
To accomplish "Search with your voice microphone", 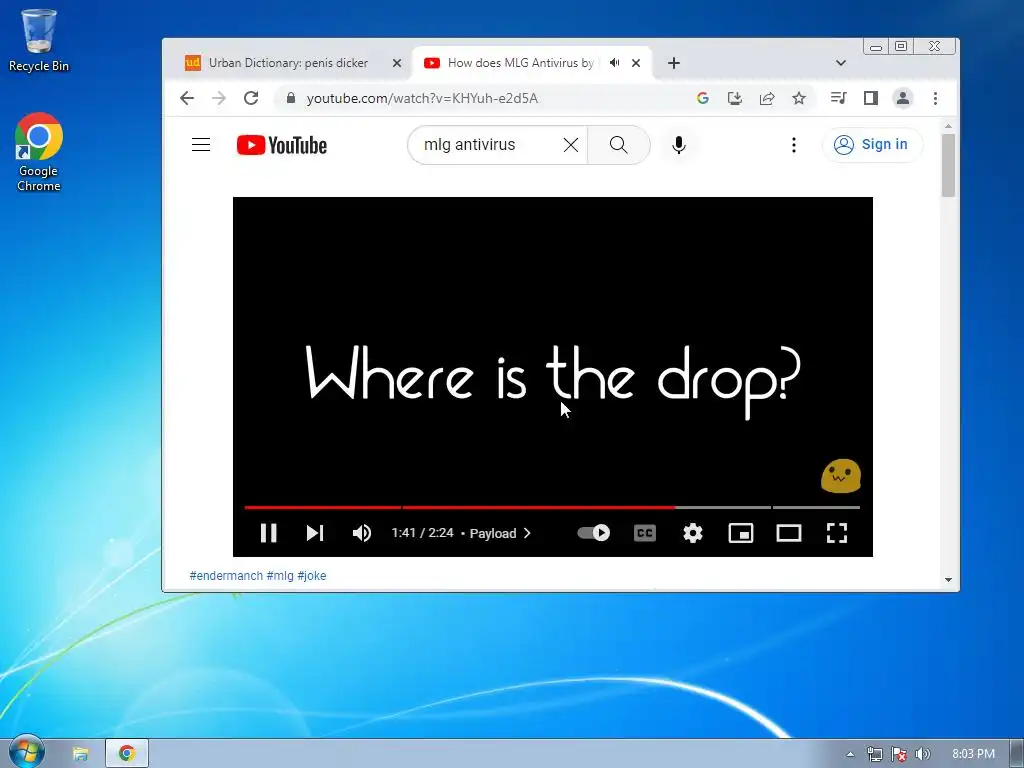I will click(x=679, y=145).
